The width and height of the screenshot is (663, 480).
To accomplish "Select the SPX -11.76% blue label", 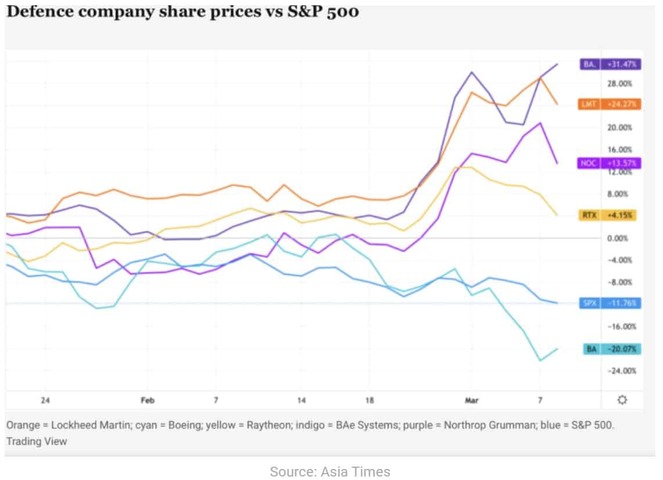I will tap(610, 303).
